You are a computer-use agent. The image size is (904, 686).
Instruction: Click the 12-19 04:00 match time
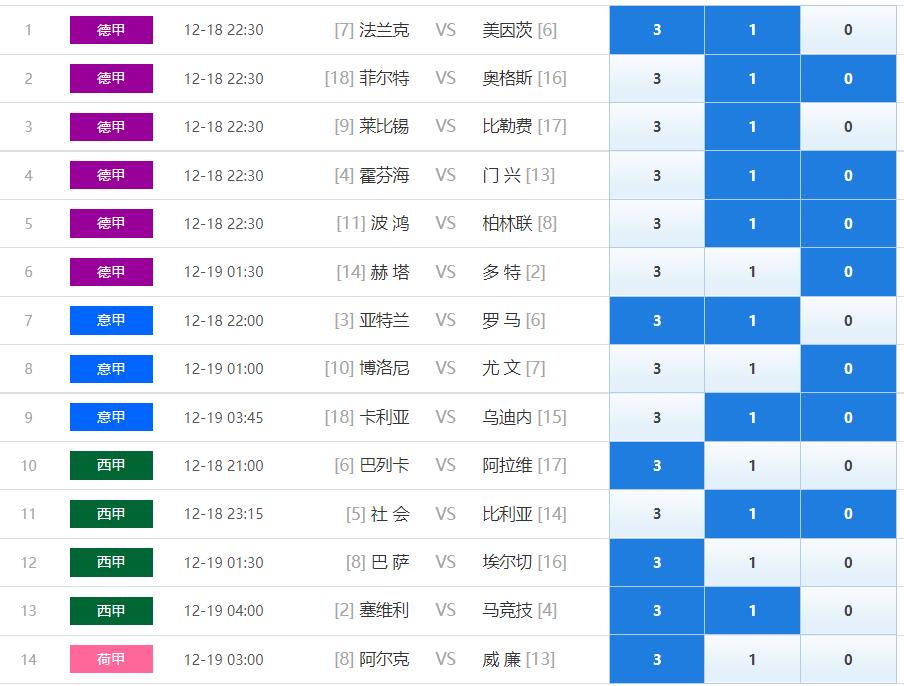[x=224, y=611]
